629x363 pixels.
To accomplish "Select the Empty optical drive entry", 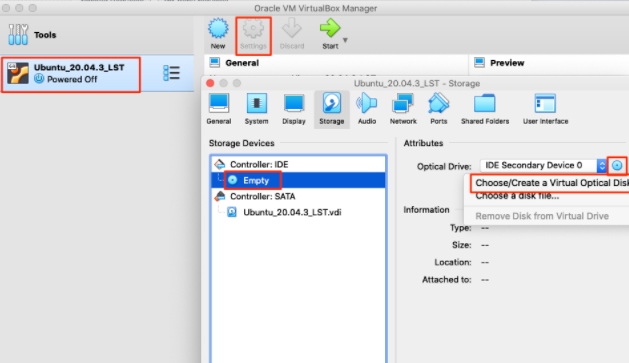I will pos(298,180).
